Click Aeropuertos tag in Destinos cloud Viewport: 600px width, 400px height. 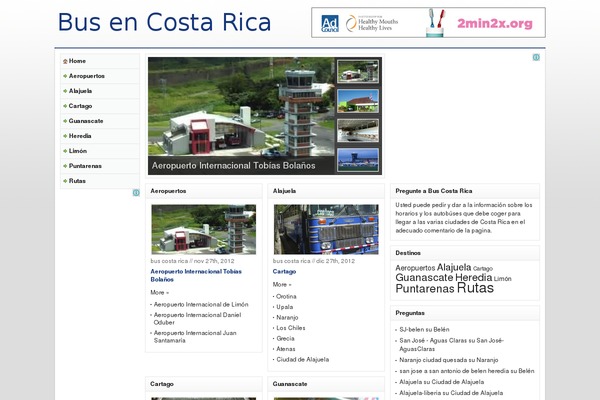415,268
